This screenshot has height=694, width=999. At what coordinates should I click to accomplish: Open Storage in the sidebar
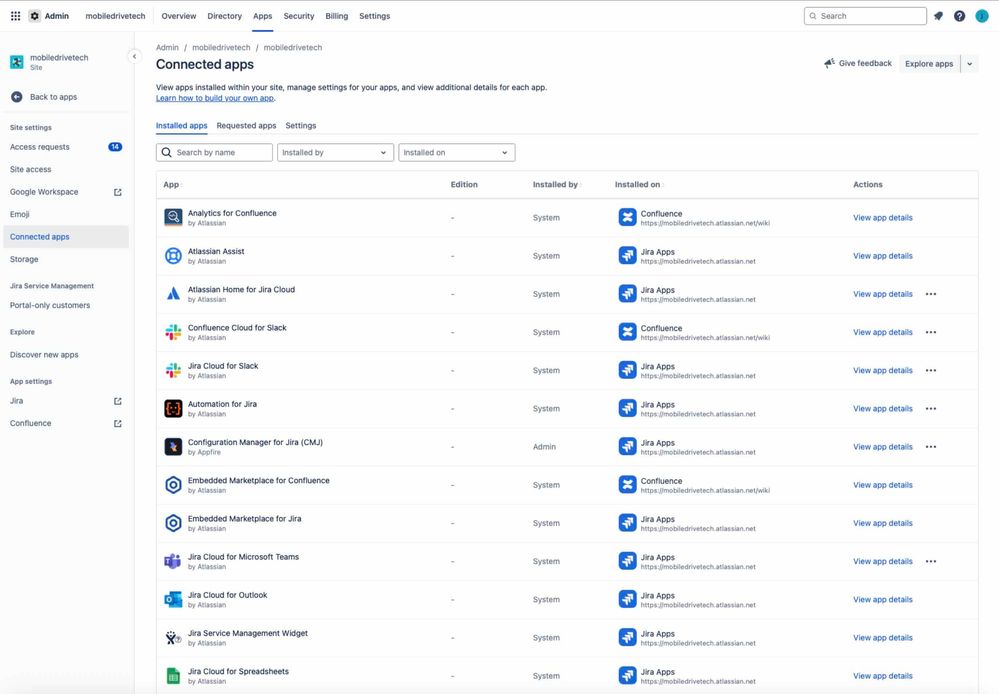pos(66,259)
